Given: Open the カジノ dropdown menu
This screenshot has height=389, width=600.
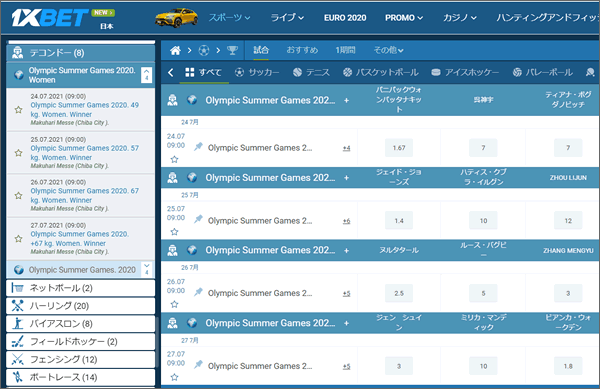Looking at the screenshot, I should coord(460,18).
